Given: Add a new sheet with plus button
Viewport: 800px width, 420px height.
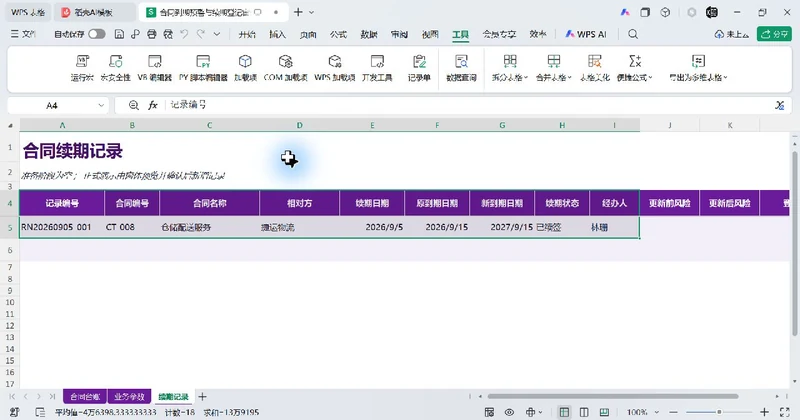Looking at the screenshot, I should (203, 397).
